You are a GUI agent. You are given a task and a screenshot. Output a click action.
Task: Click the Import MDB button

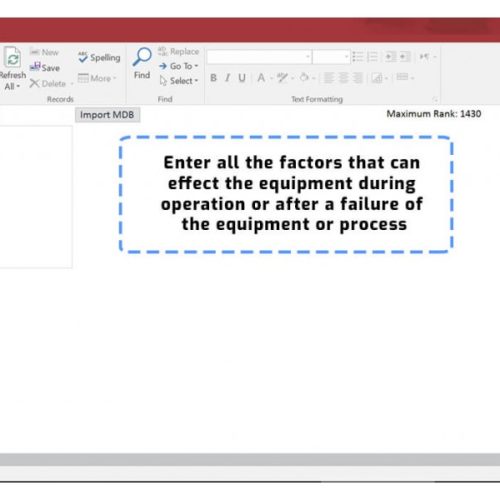coord(107,115)
